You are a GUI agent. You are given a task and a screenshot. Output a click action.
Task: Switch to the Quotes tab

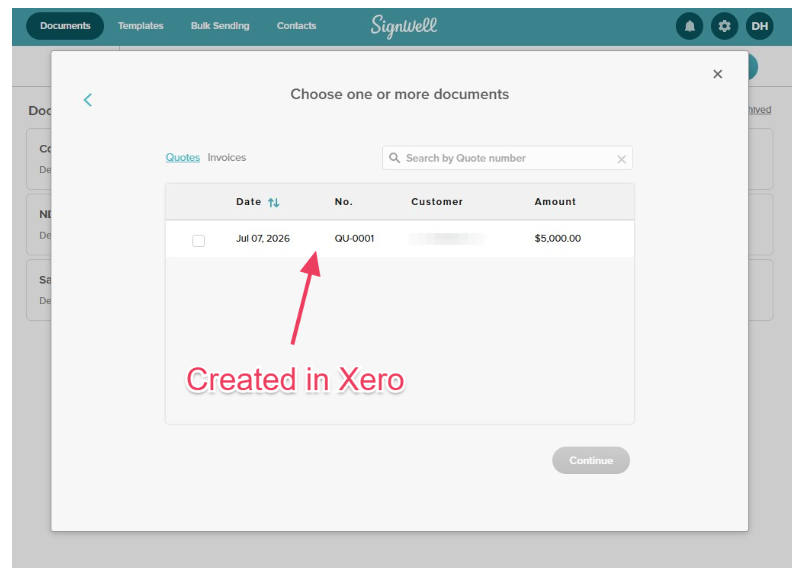pyautogui.click(x=183, y=158)
